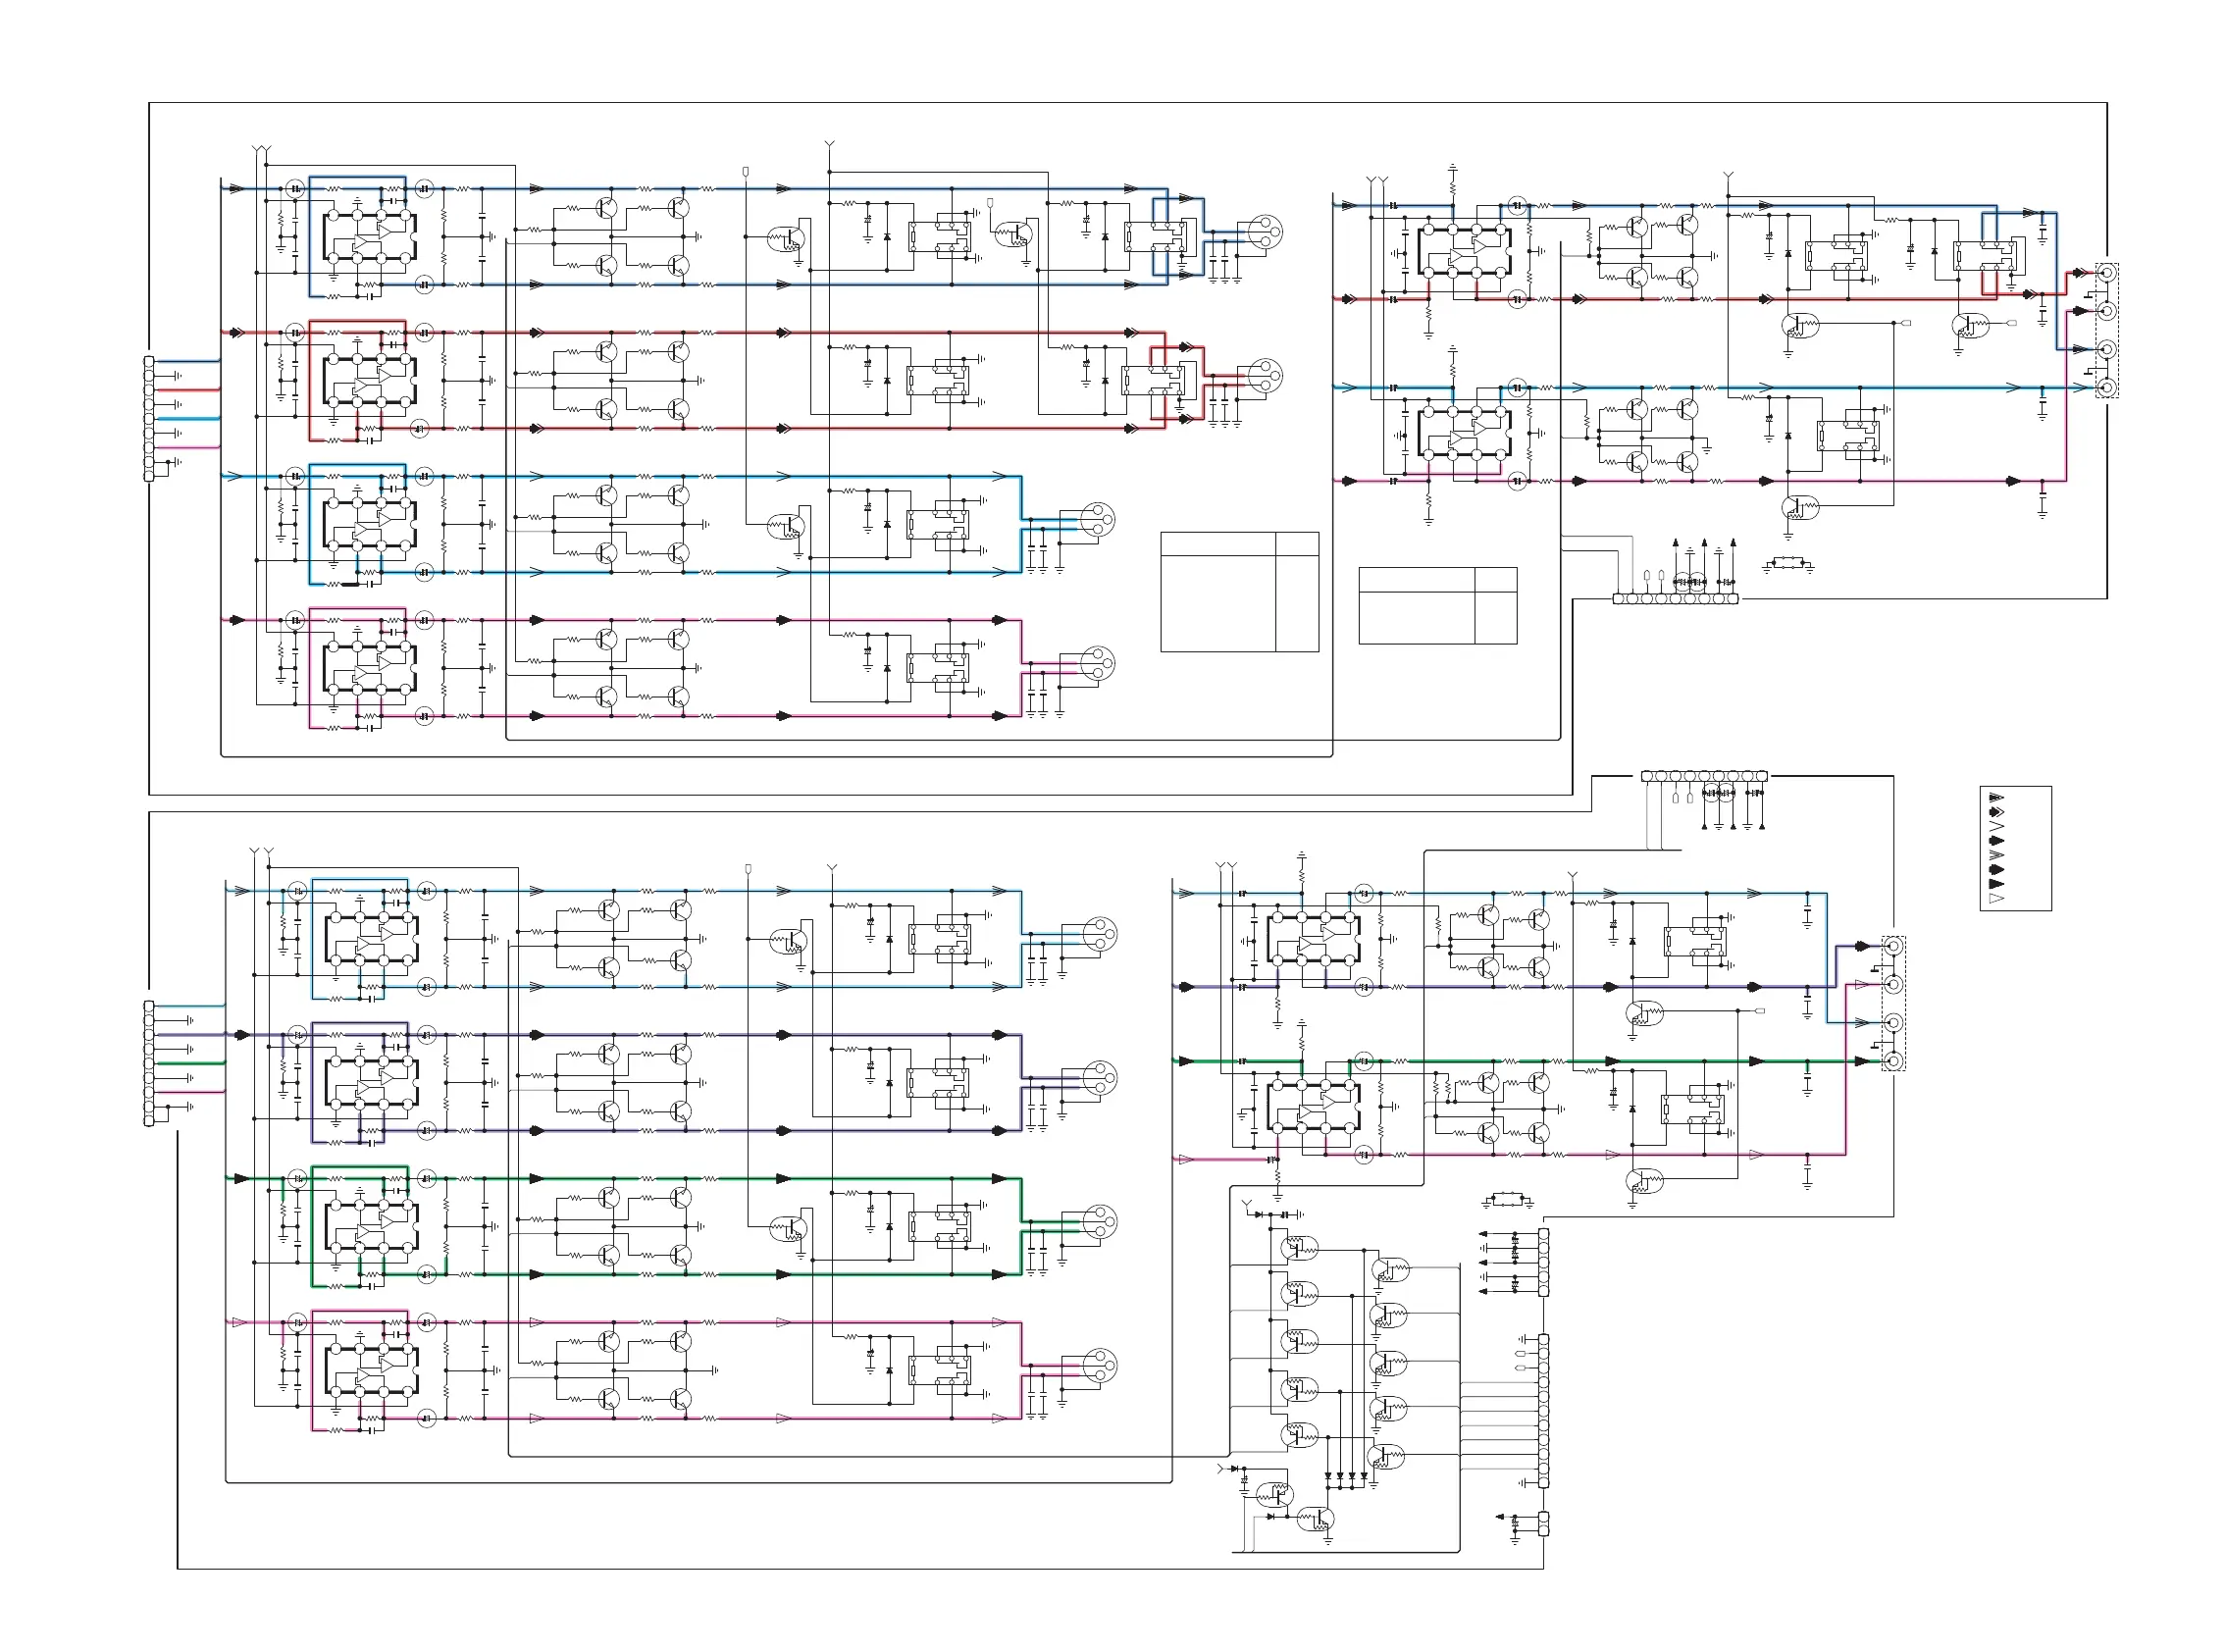
Task: Click the hollow triangle at legend bottom
Action: click(x=1996, y=899)
